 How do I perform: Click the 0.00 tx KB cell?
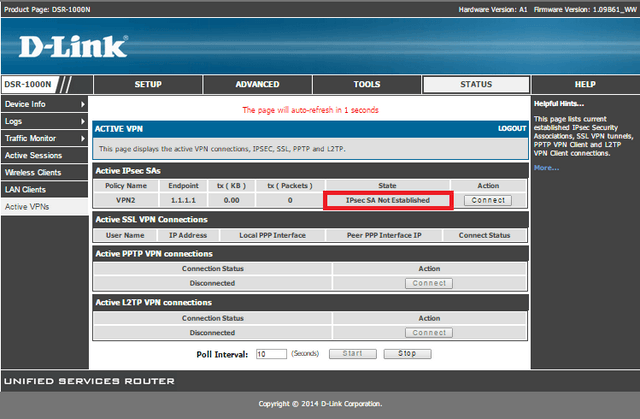(231, 200)
